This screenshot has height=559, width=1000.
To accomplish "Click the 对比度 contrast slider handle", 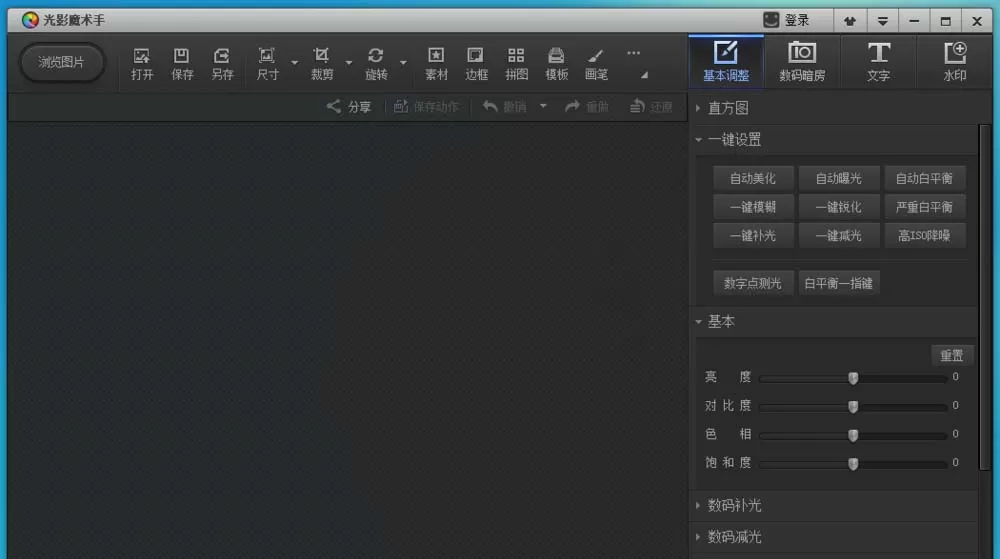I will [x=853, y=407].
